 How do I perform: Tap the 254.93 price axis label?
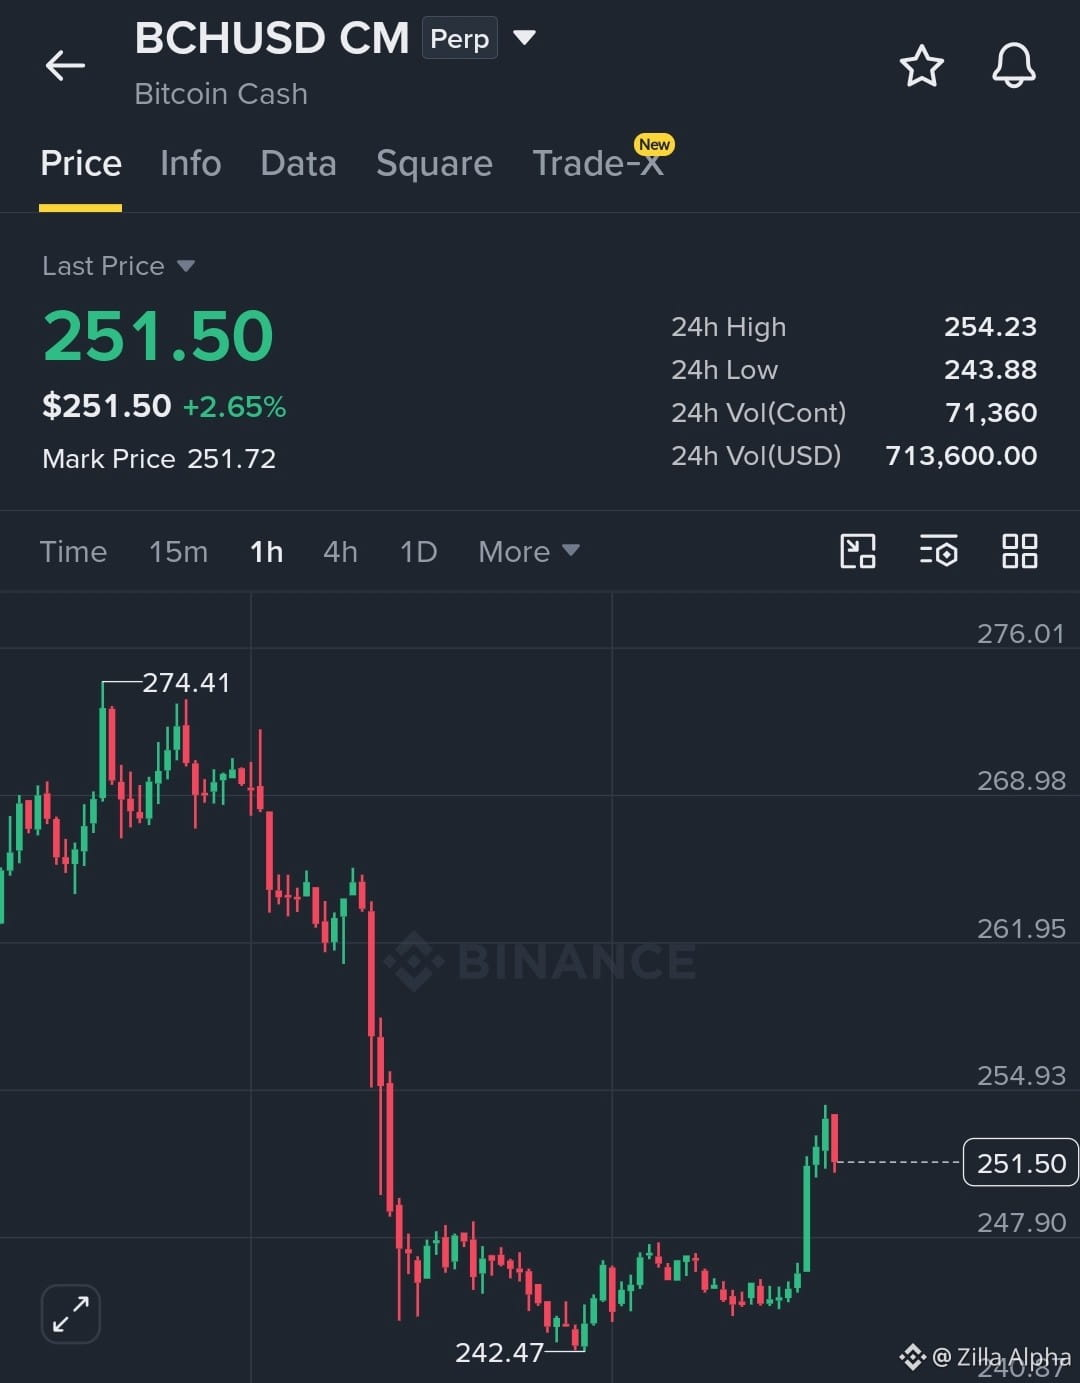coord(1021,1076)
